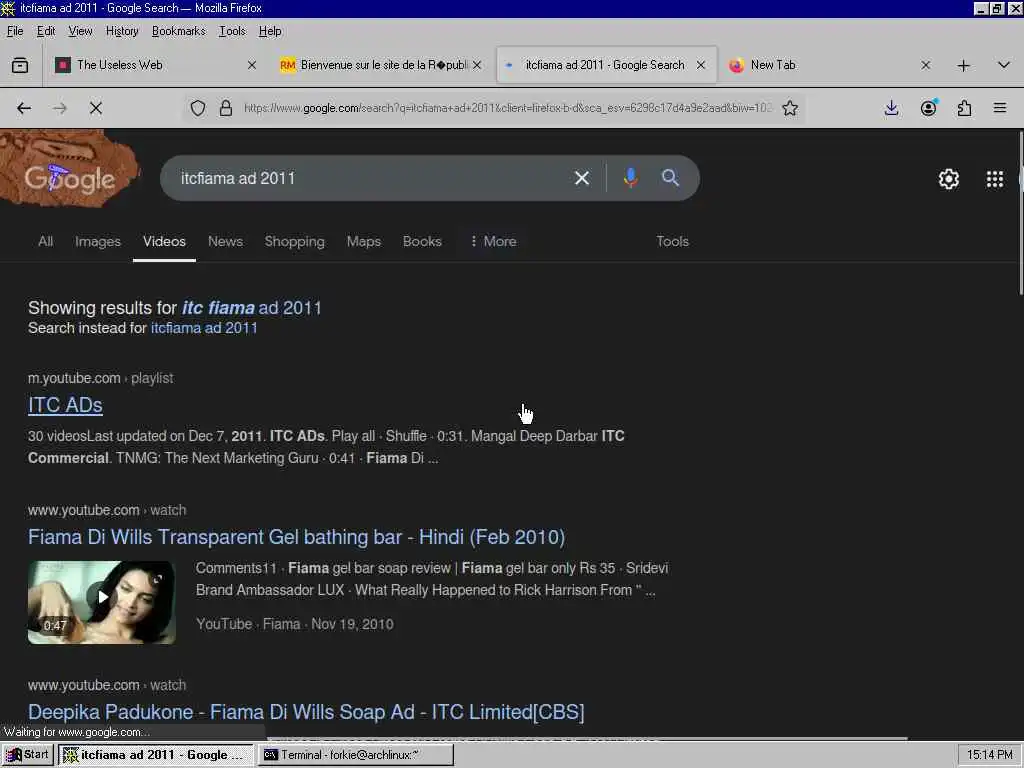Open the File menu
The width and height of the screenshot is (1024, 768).
[14, 31]
